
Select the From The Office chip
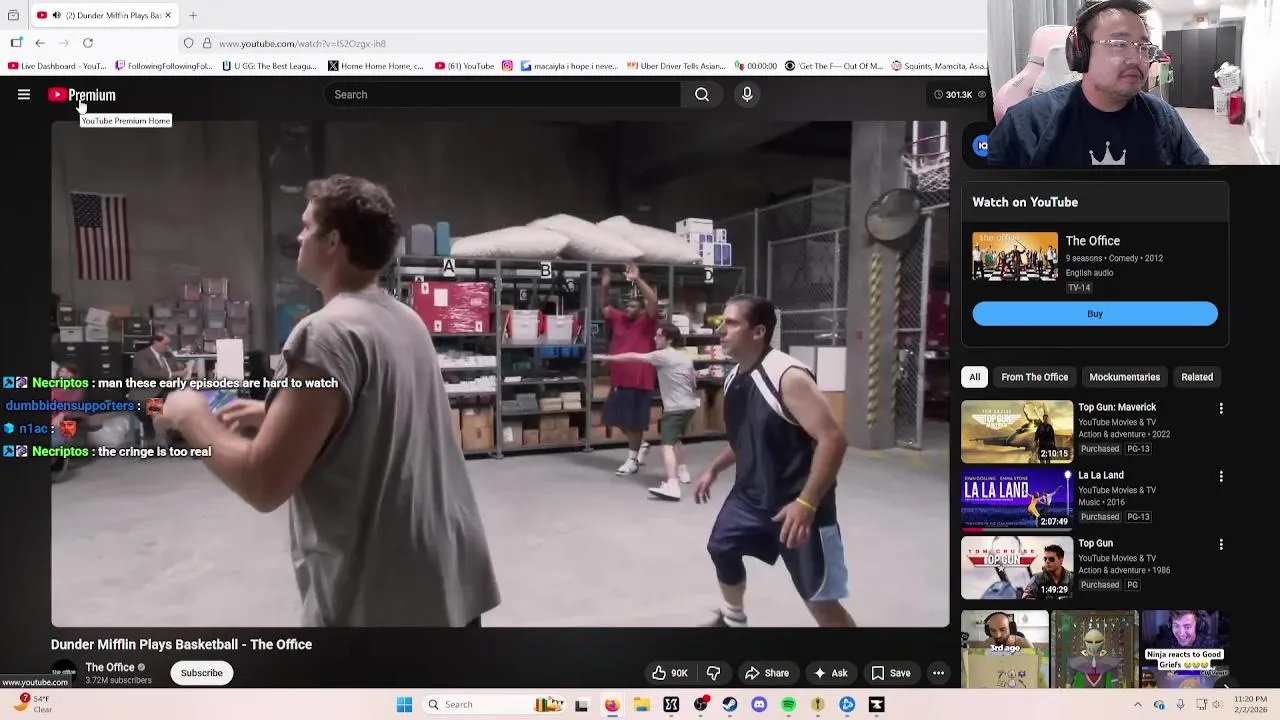[x=1035, y=377]
